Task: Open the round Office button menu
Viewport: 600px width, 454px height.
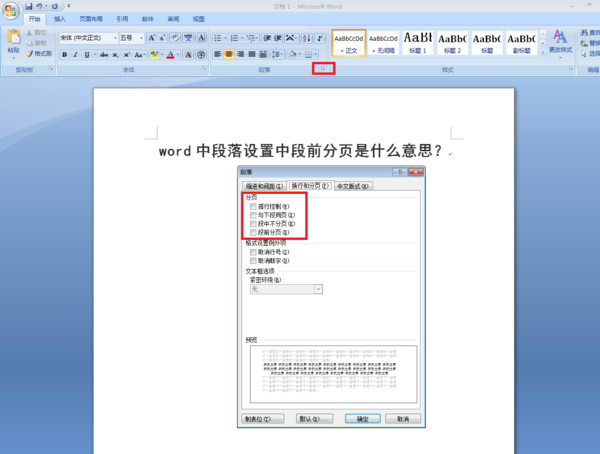Action: point(10,10)
